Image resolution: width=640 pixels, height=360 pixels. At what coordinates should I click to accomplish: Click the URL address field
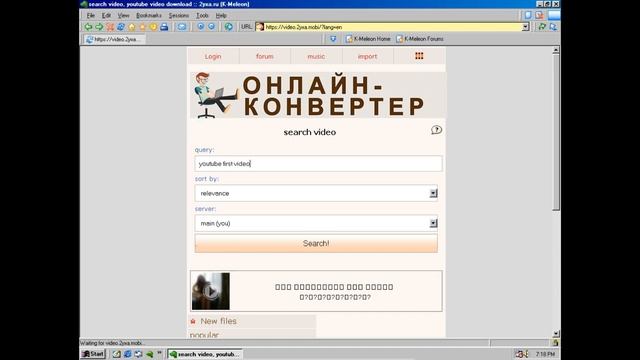coord(393,27)
